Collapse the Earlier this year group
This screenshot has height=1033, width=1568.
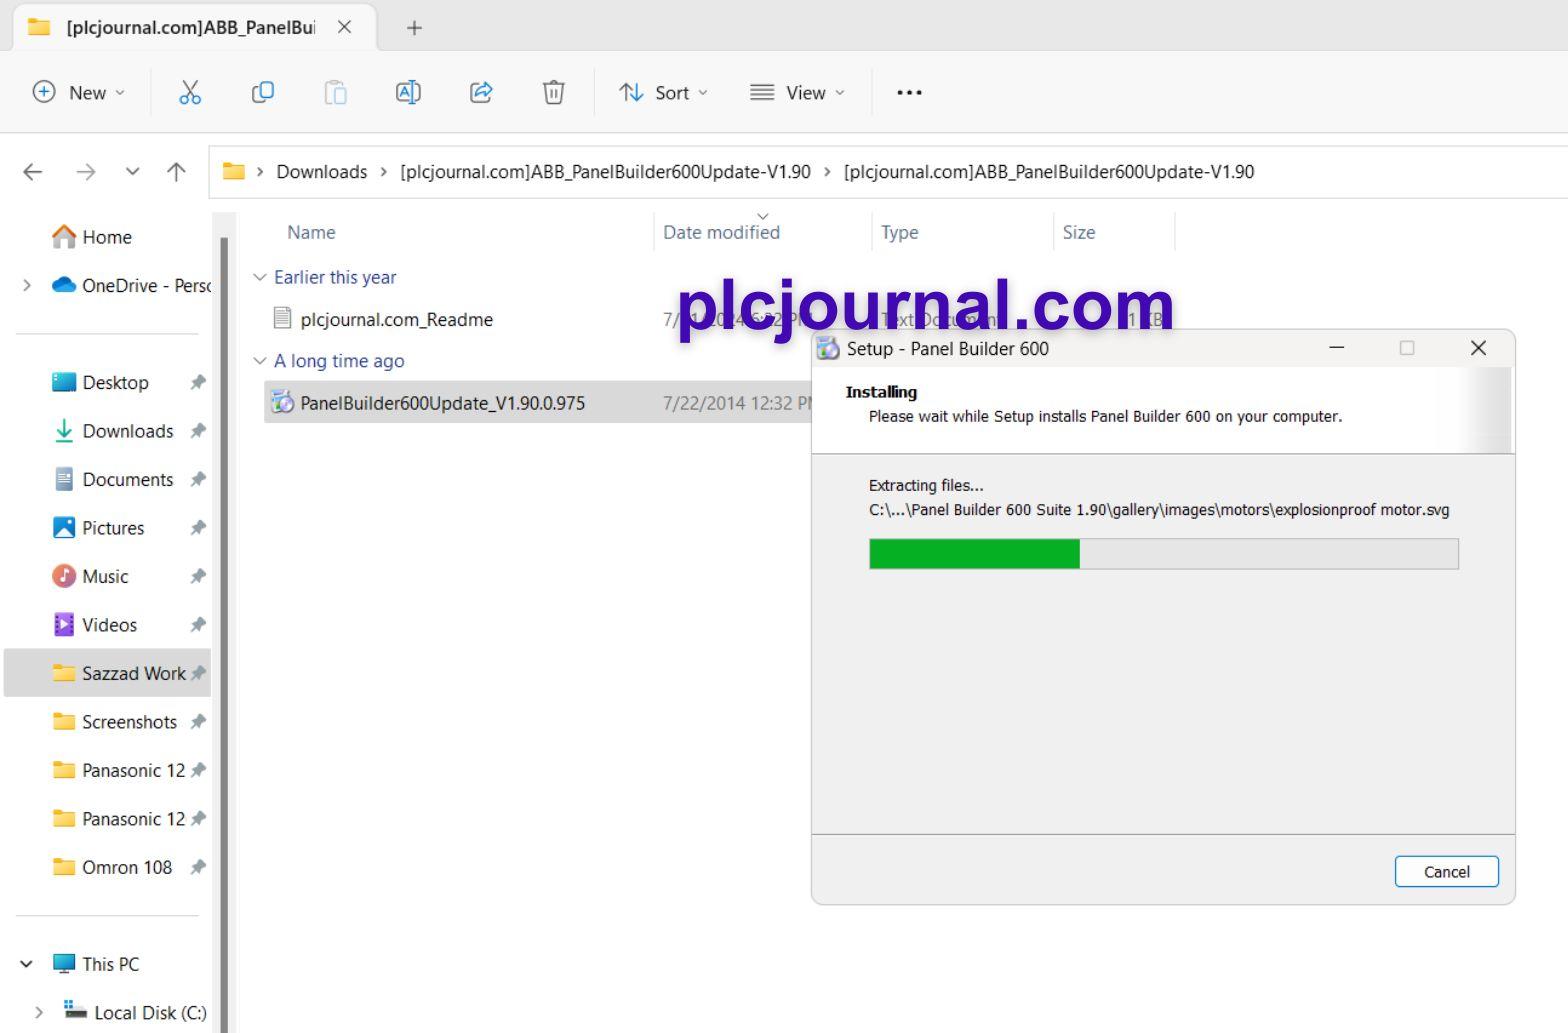point(260,277)
